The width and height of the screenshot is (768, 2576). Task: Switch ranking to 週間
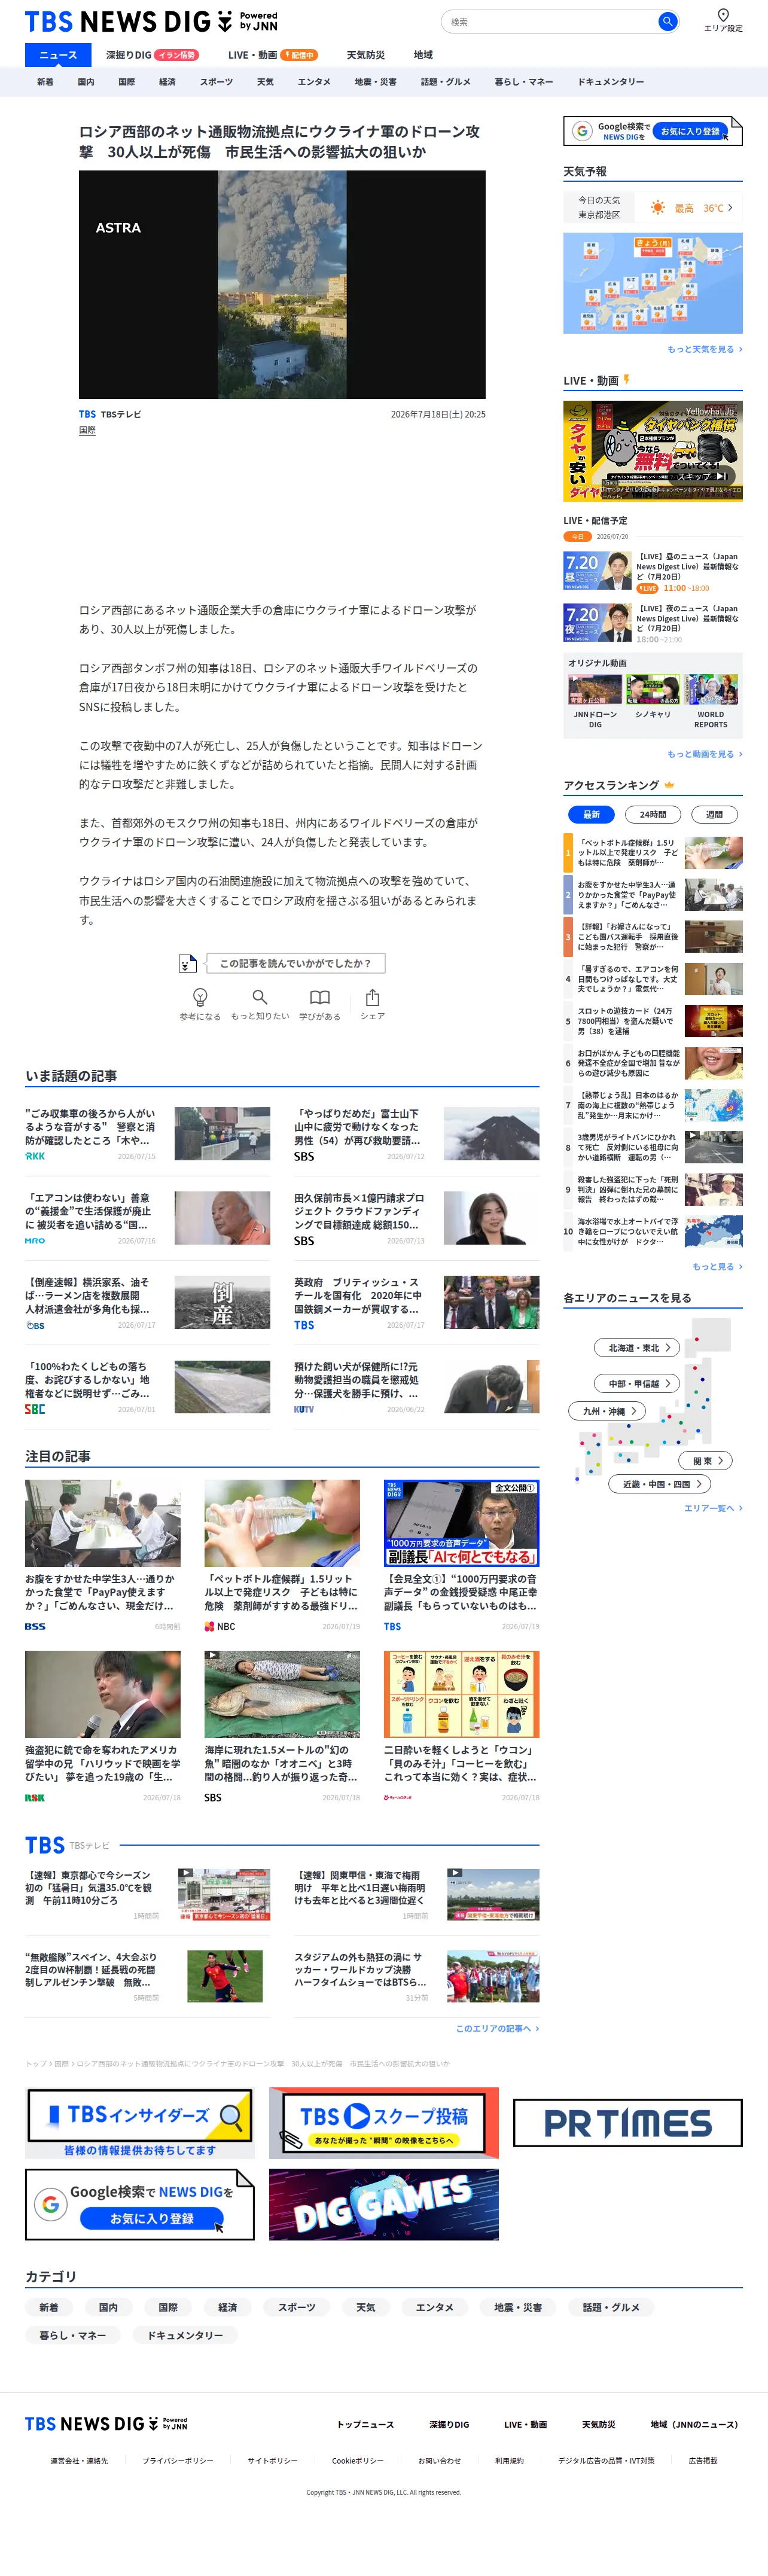click(x=714, y=814)
